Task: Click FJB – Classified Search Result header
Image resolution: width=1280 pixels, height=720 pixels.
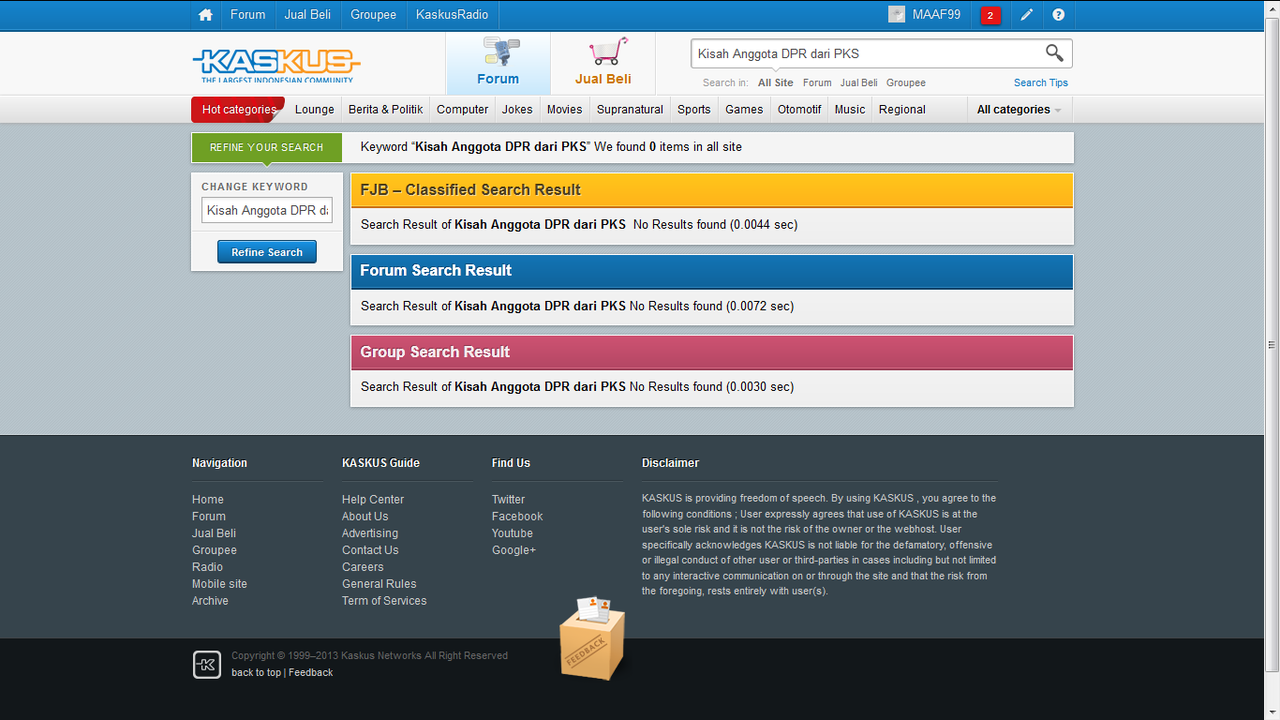Action: [712, 190]
